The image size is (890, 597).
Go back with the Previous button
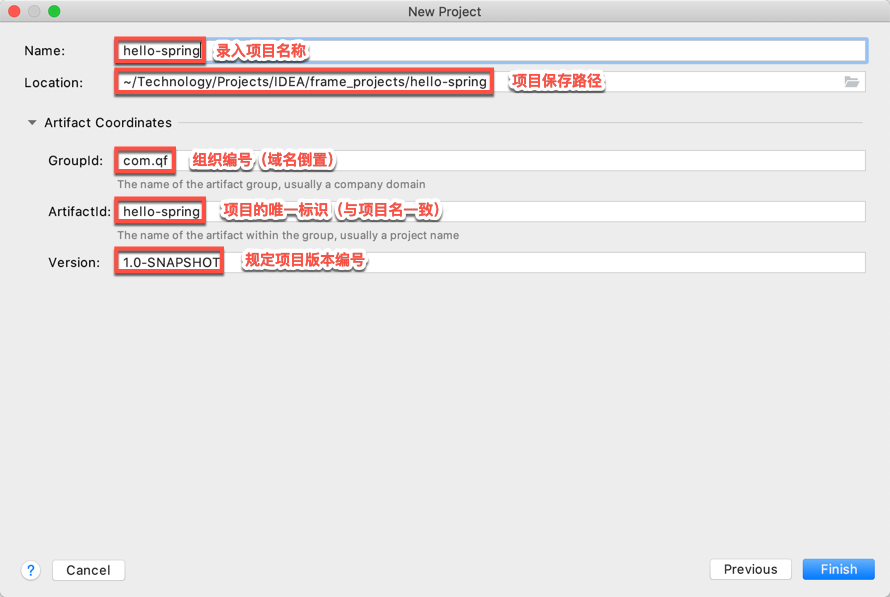[750, 569]
